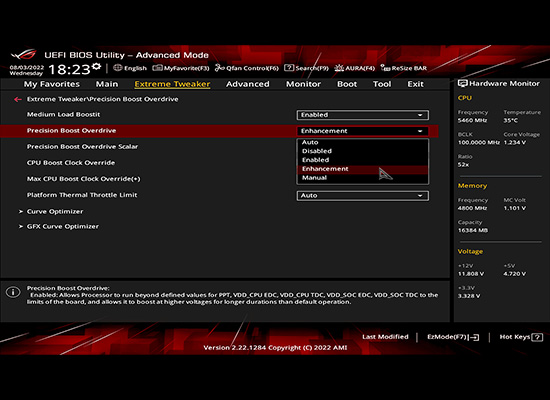The height and width of the screenshot is (400, 550).
Task: Open the My Favorites tab
Action: [x=52, y=84]
